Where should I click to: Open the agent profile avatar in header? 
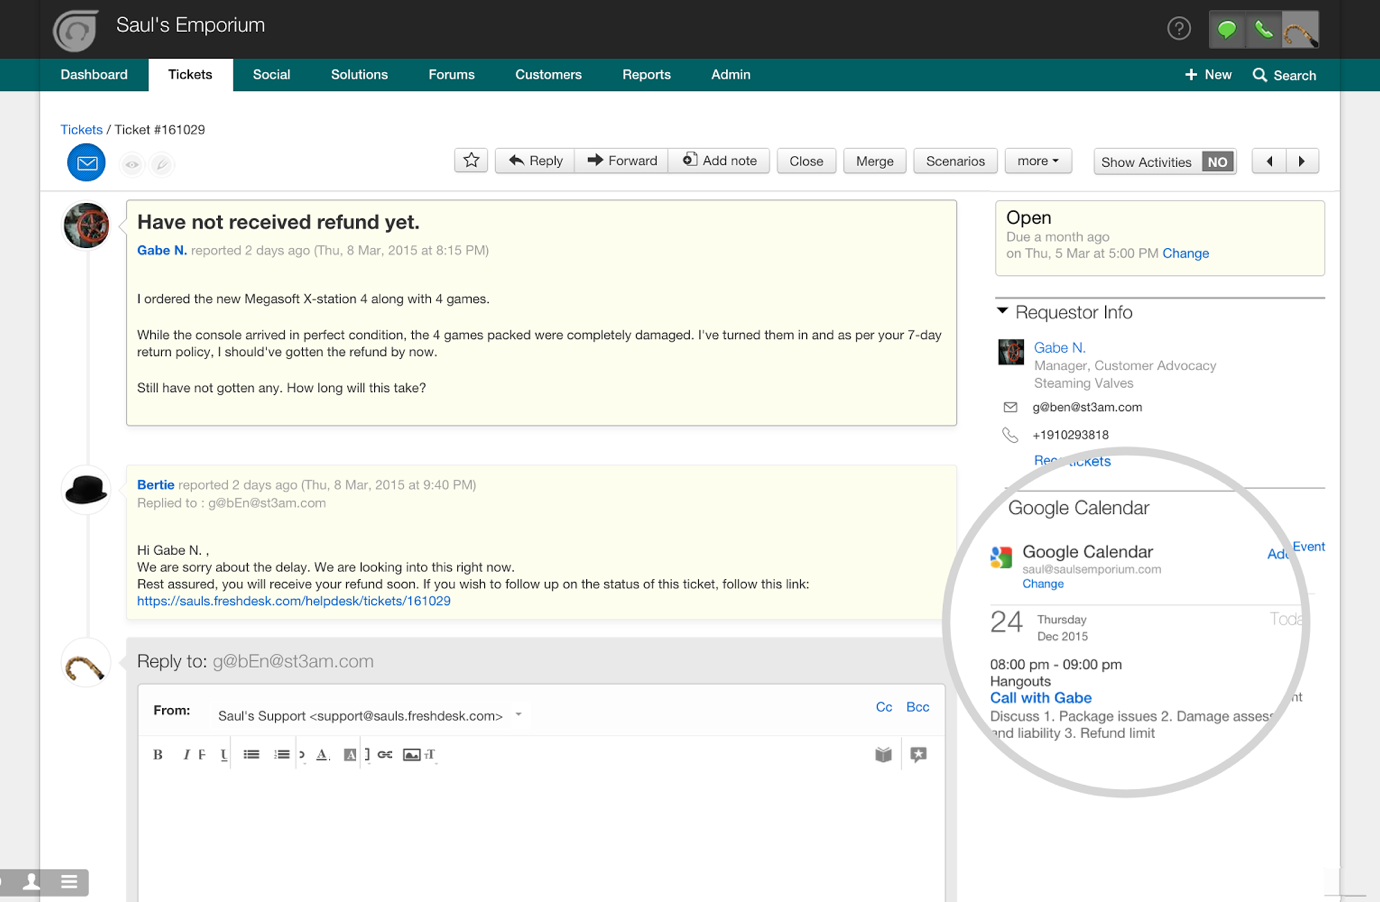tap(1300, 29)
